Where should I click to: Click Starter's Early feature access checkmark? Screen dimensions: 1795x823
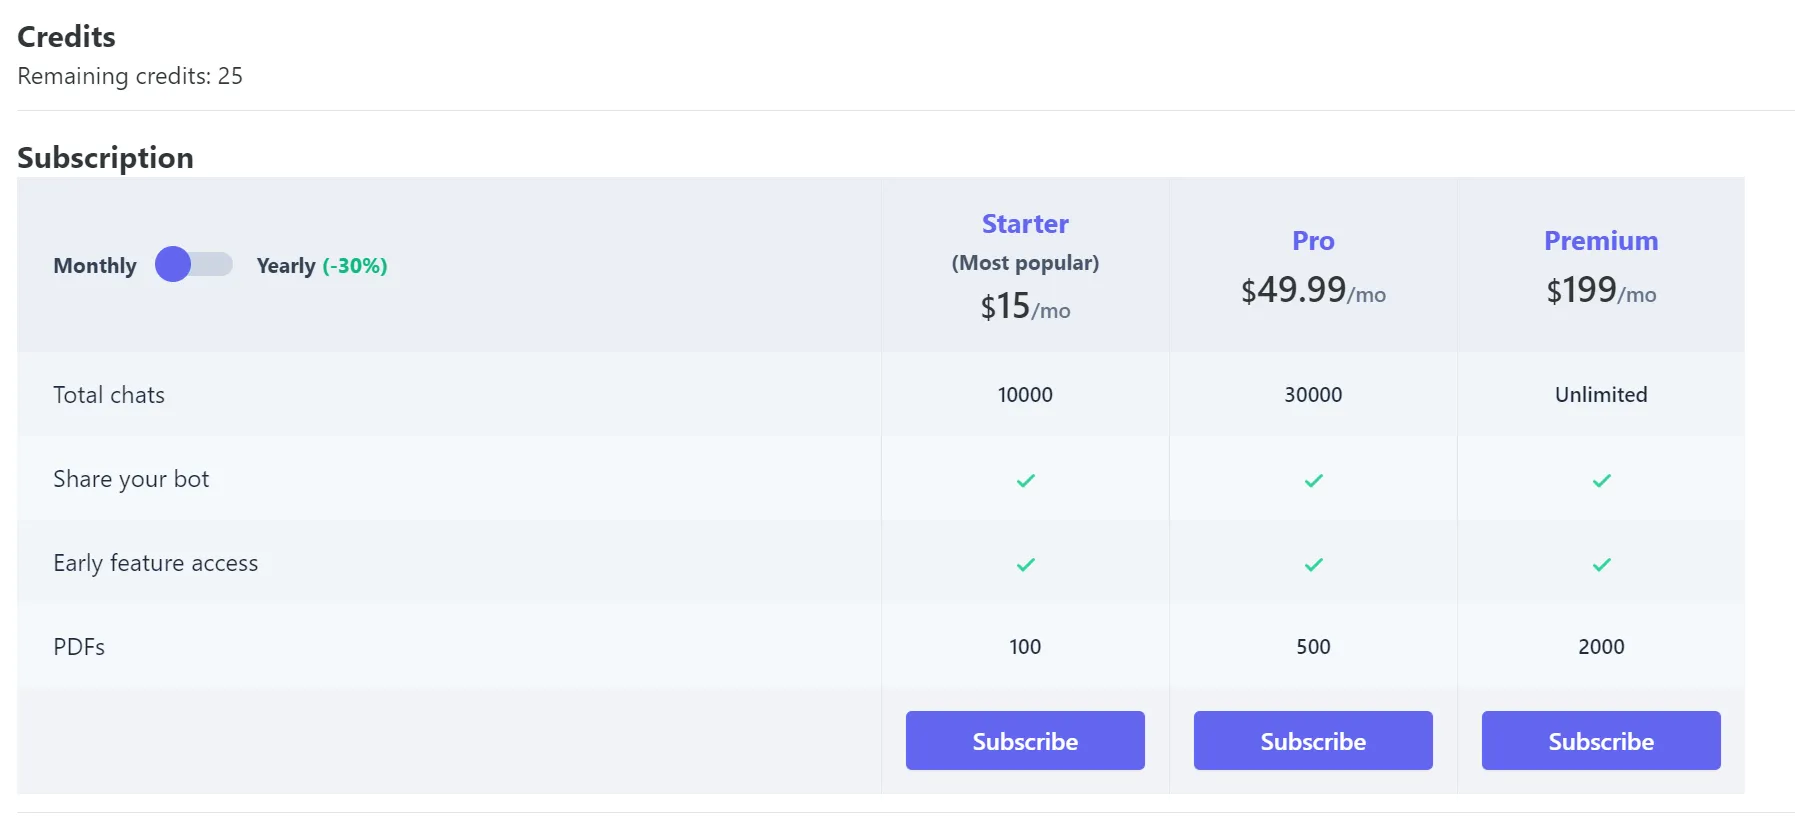coord(1025,565)
